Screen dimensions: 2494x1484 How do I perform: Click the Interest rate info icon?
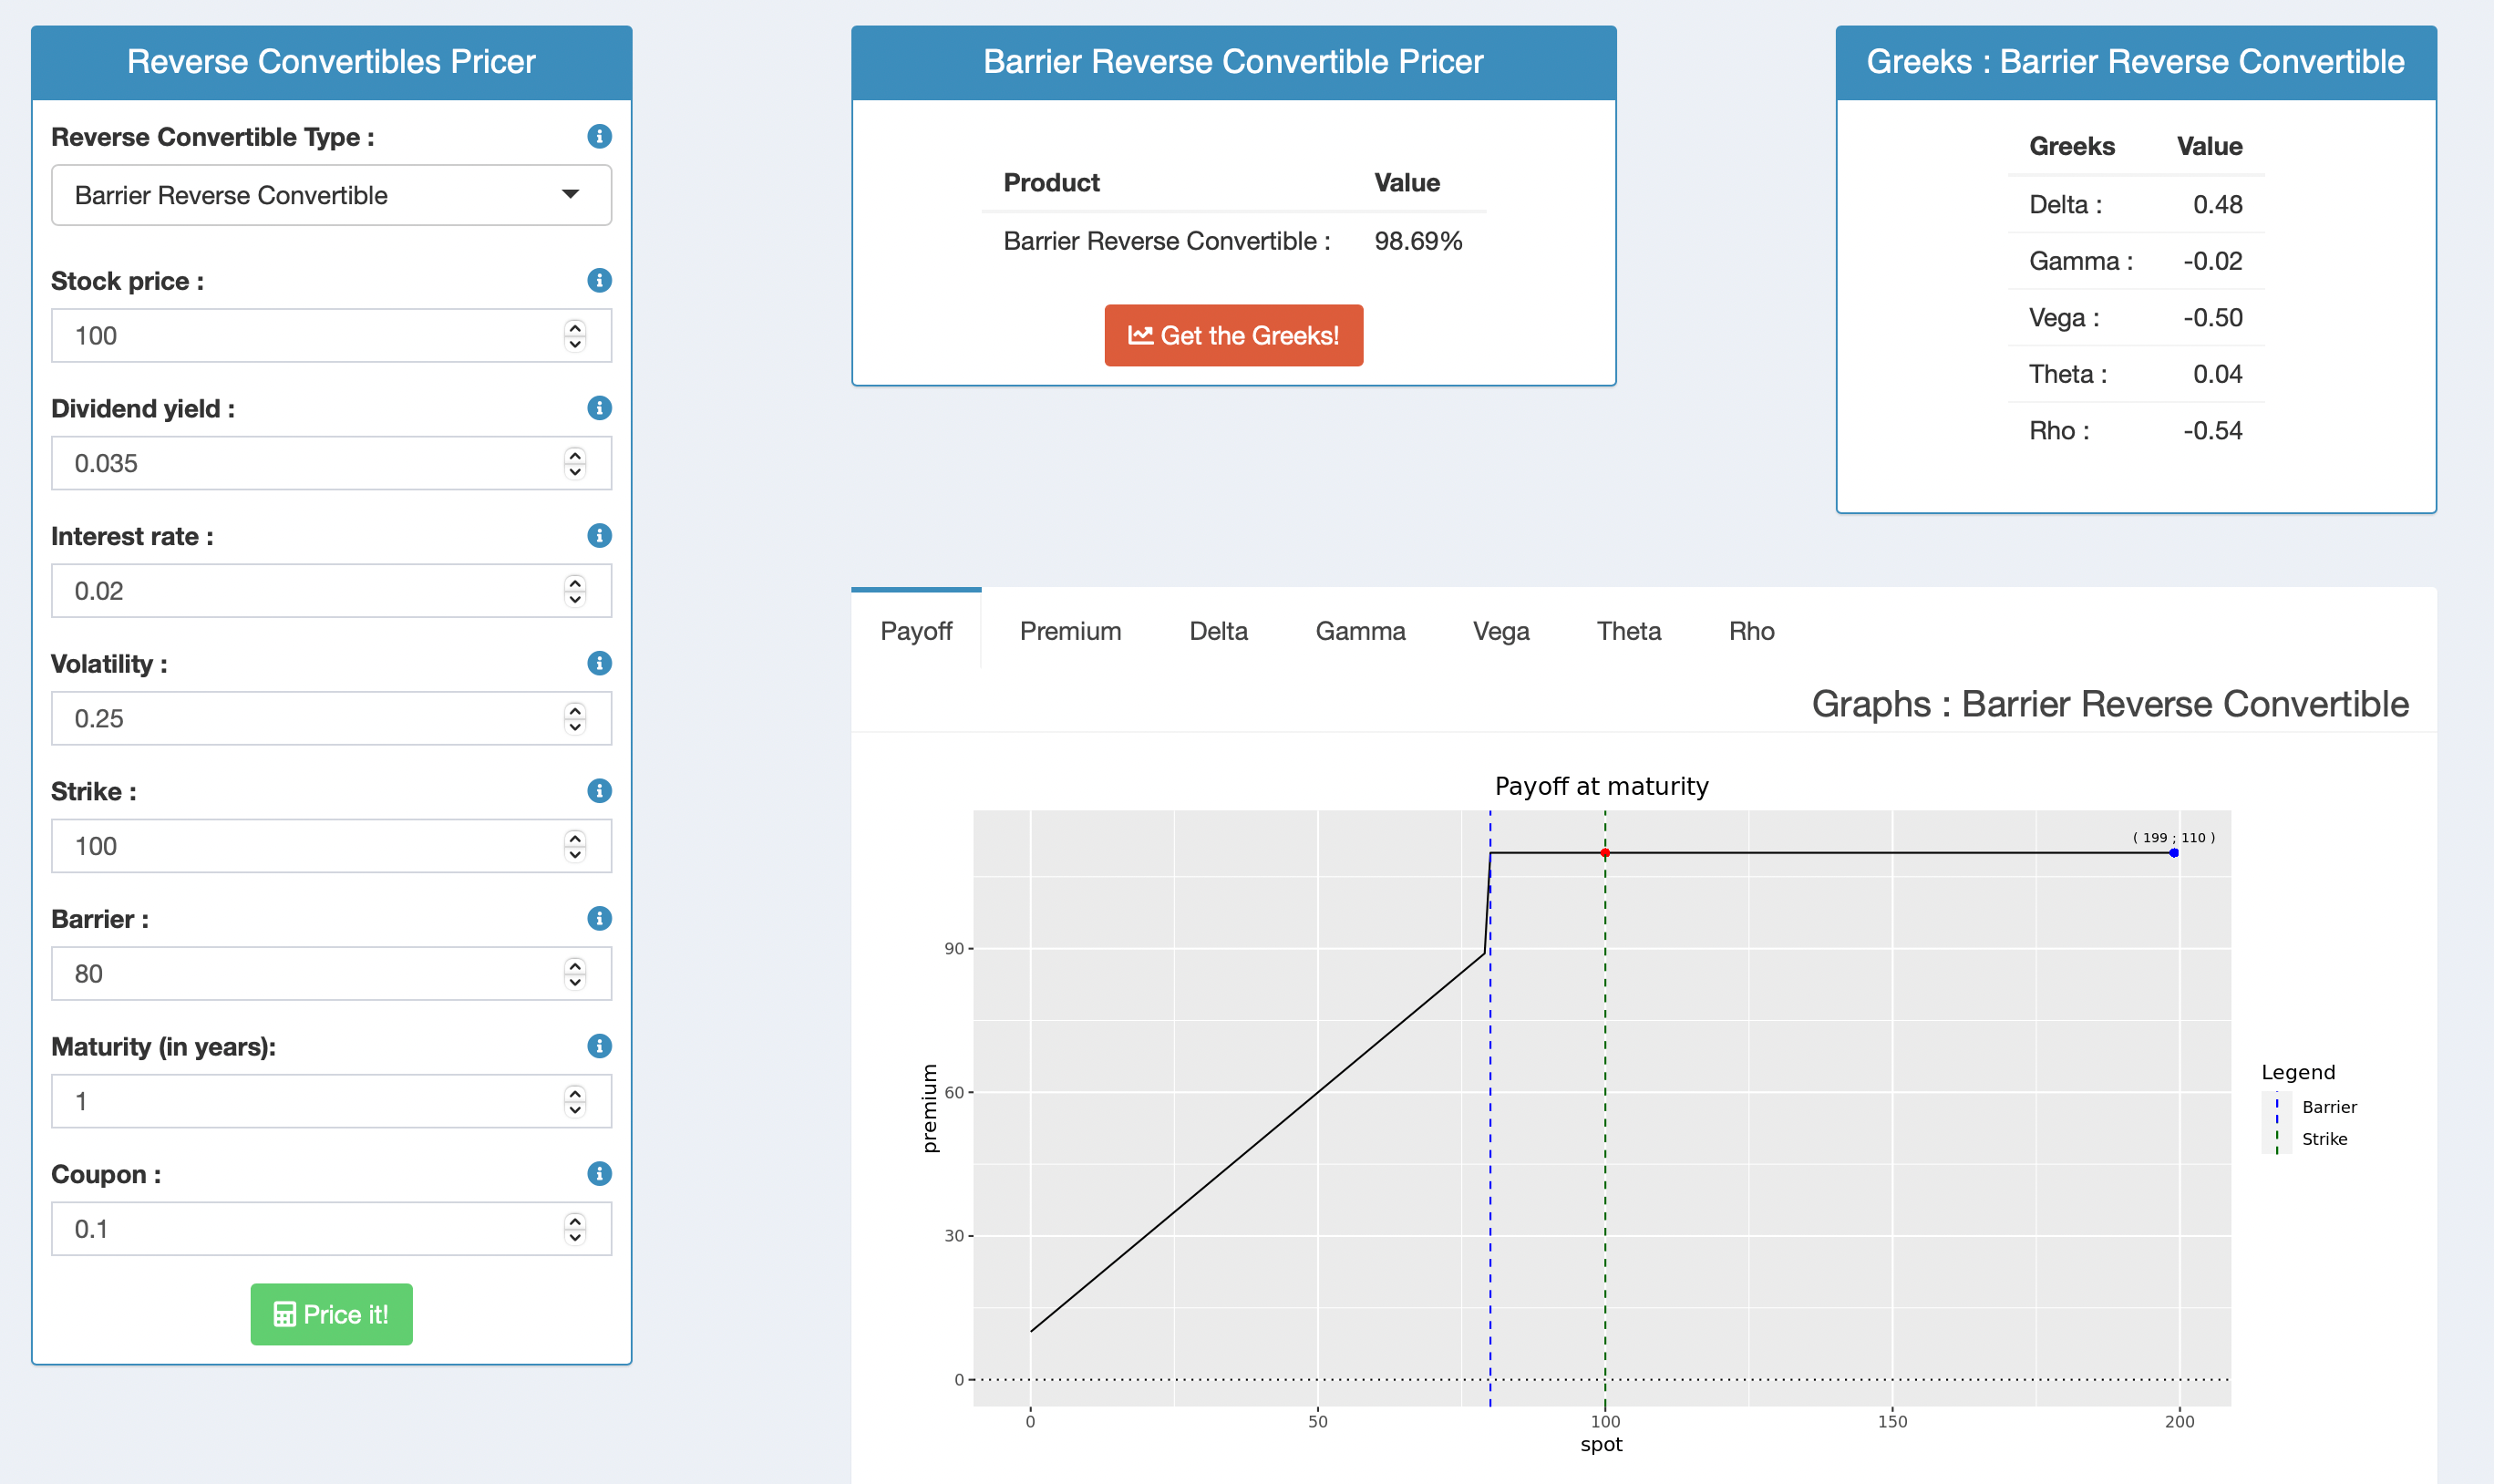tap(599, 536)
